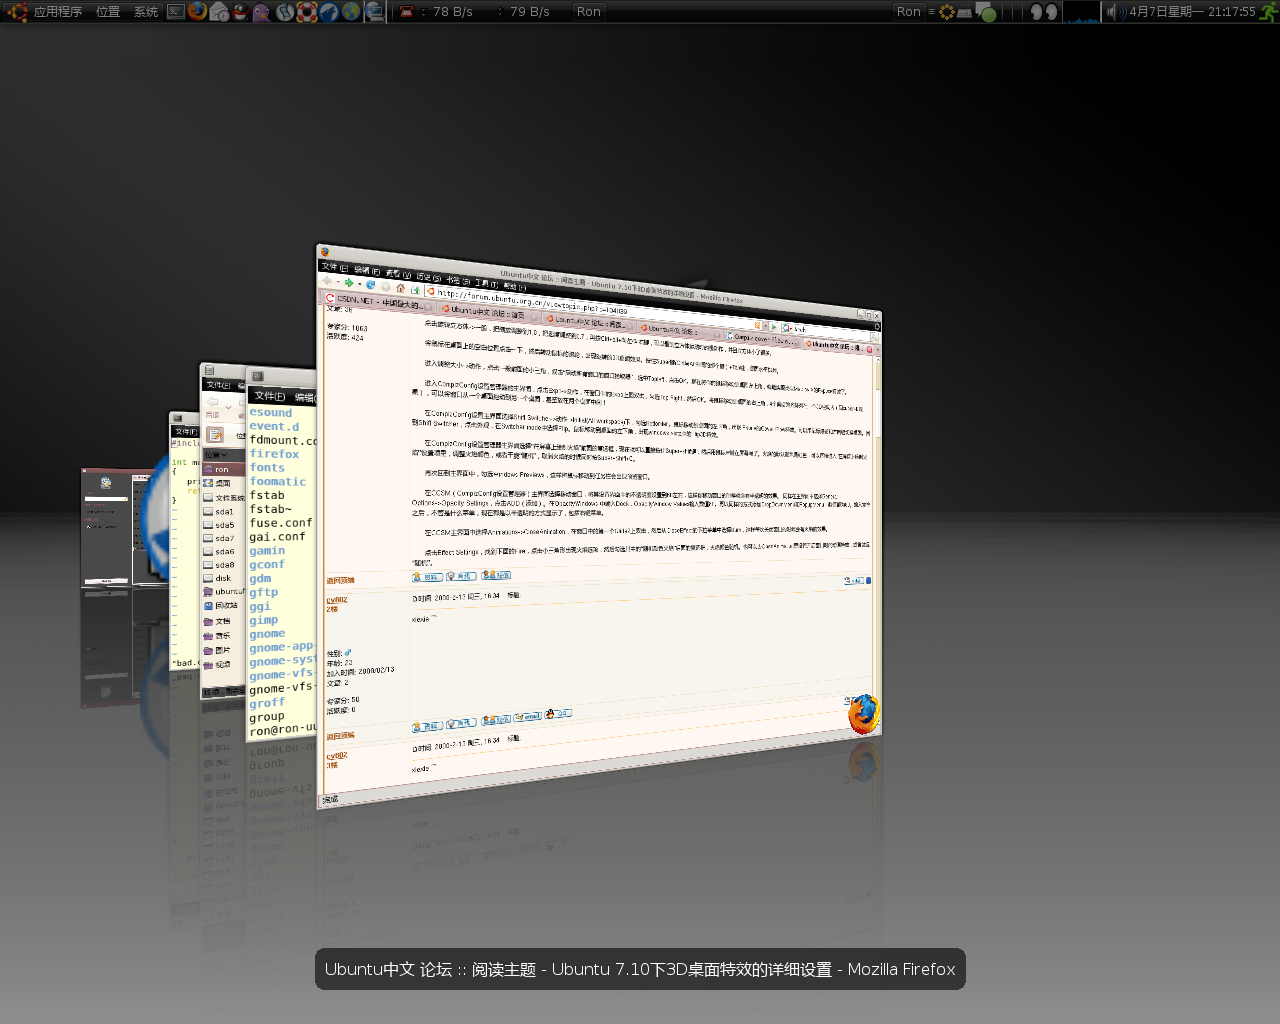Click 'fuse.conf' in the terminal listing
The width and height of the screenshot is (1280, 1024).
pyautogui.click(x=281, y=523)
